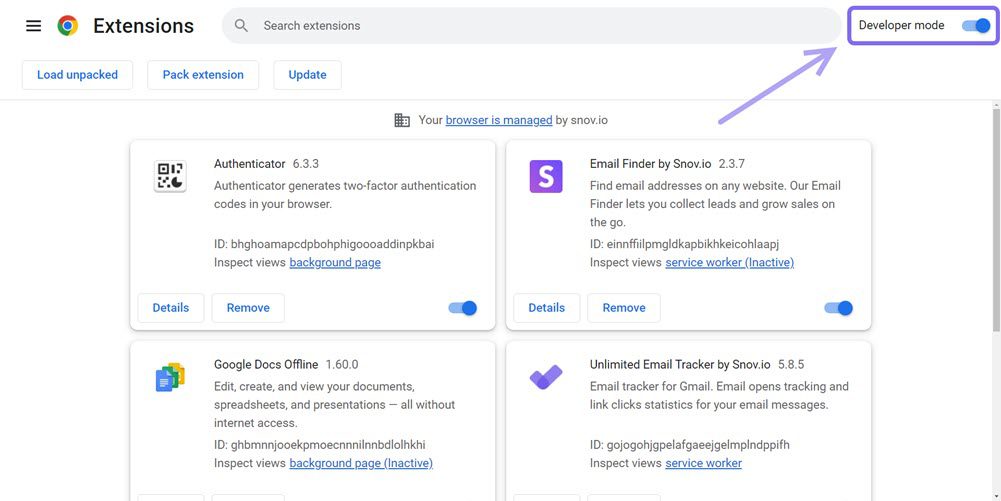
Task: Click Authenticator version 6.3.3 text
Action: pyautogui.click(x=306, y=164)
